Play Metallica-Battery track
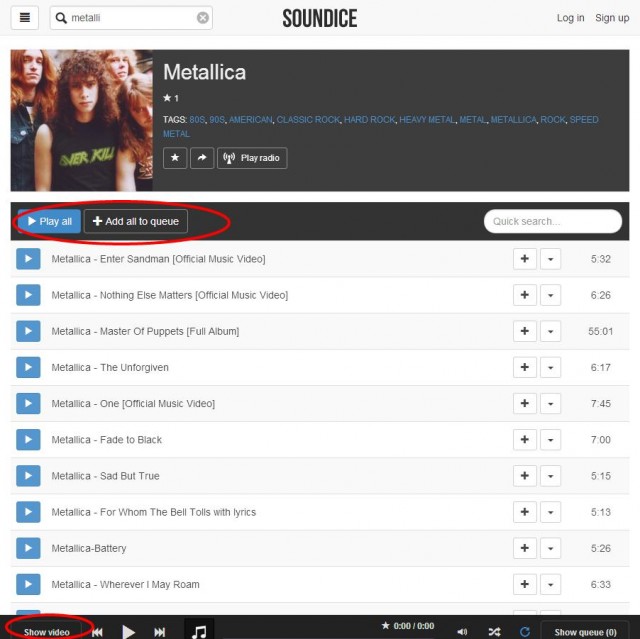 click(x=28, y=548)
